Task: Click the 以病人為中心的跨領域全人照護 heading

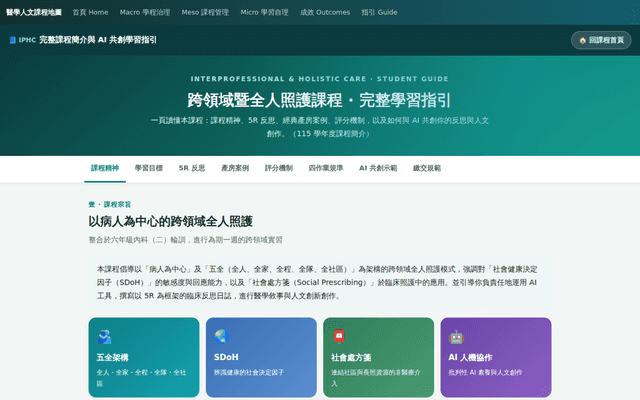Action: coord(171,222)
